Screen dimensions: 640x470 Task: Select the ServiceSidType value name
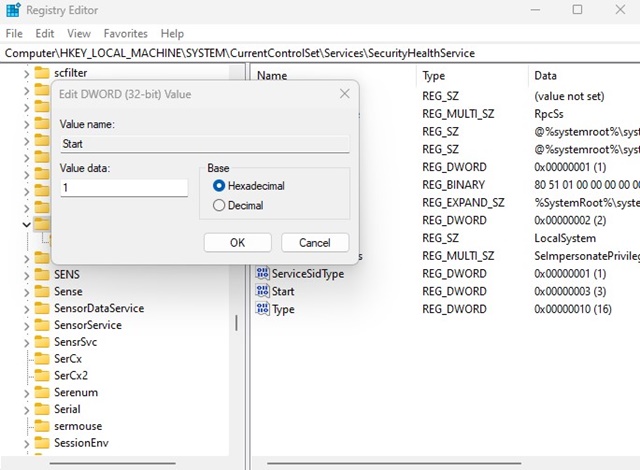308,273
